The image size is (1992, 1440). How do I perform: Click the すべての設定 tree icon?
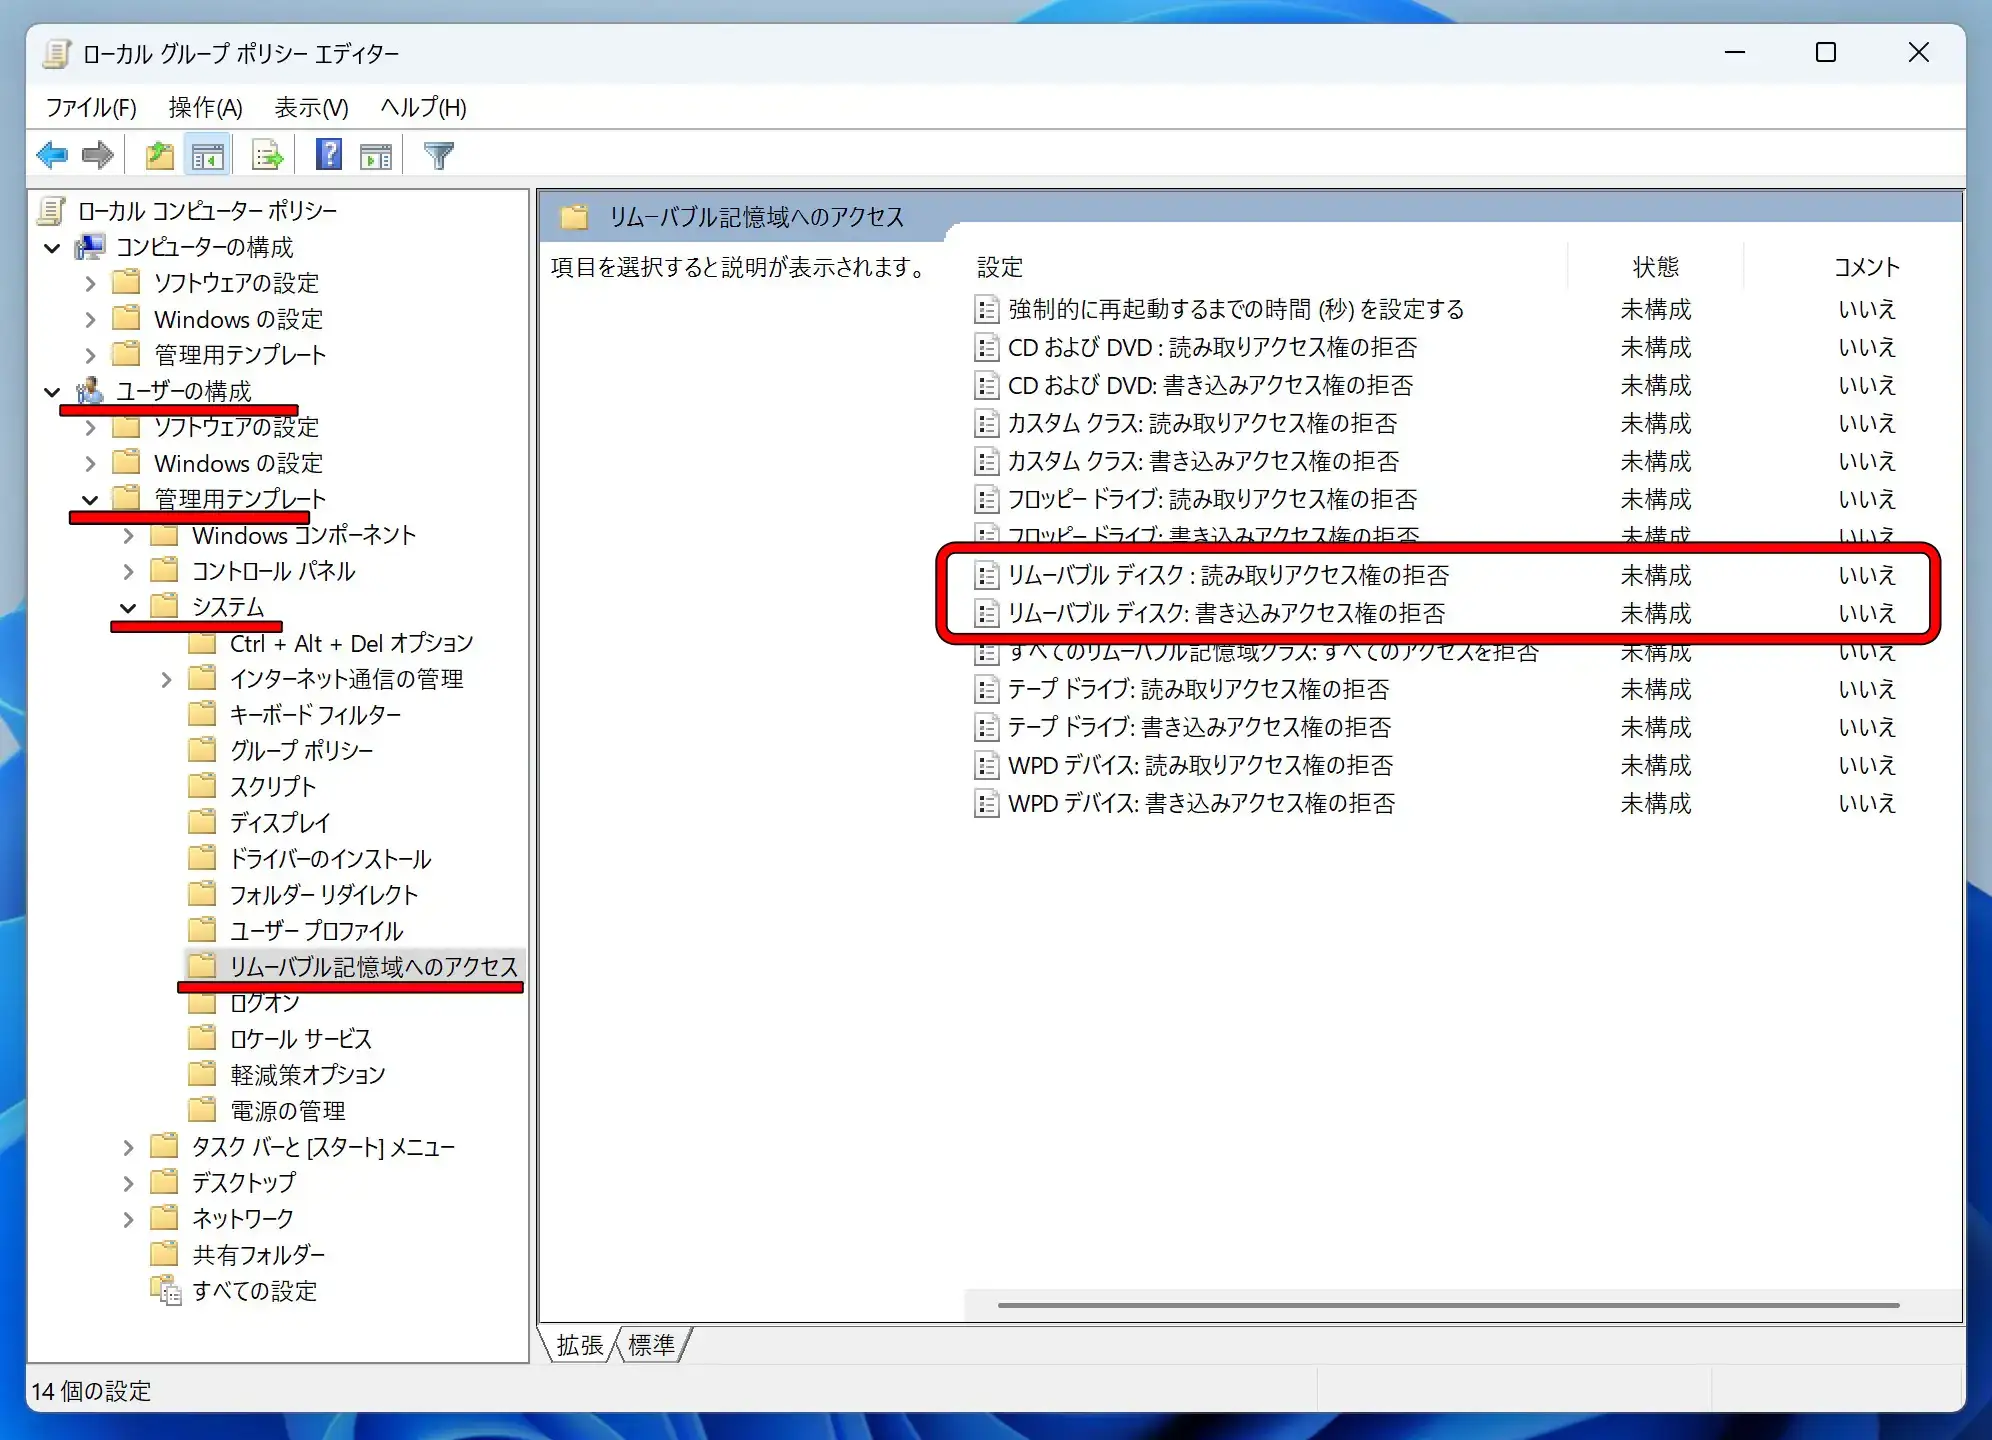coord(165,1290)
